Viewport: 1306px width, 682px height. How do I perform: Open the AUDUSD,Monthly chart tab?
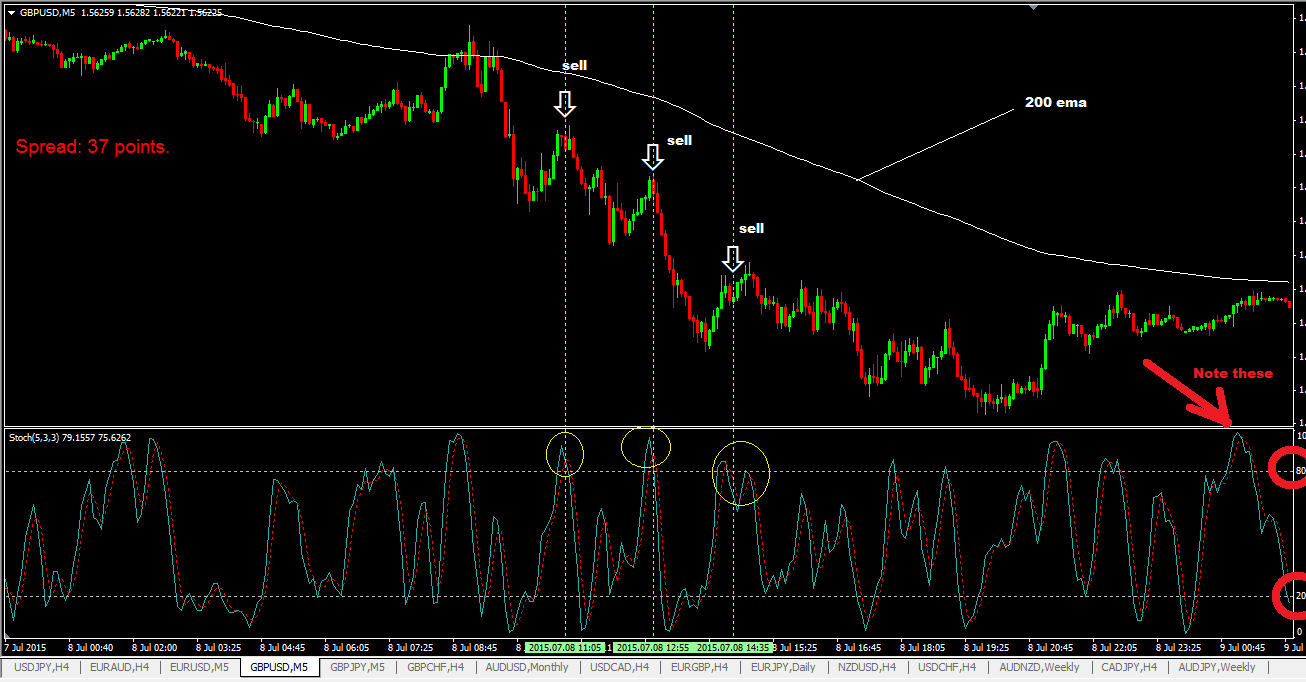pyautogui.click(x=527, y=667)
